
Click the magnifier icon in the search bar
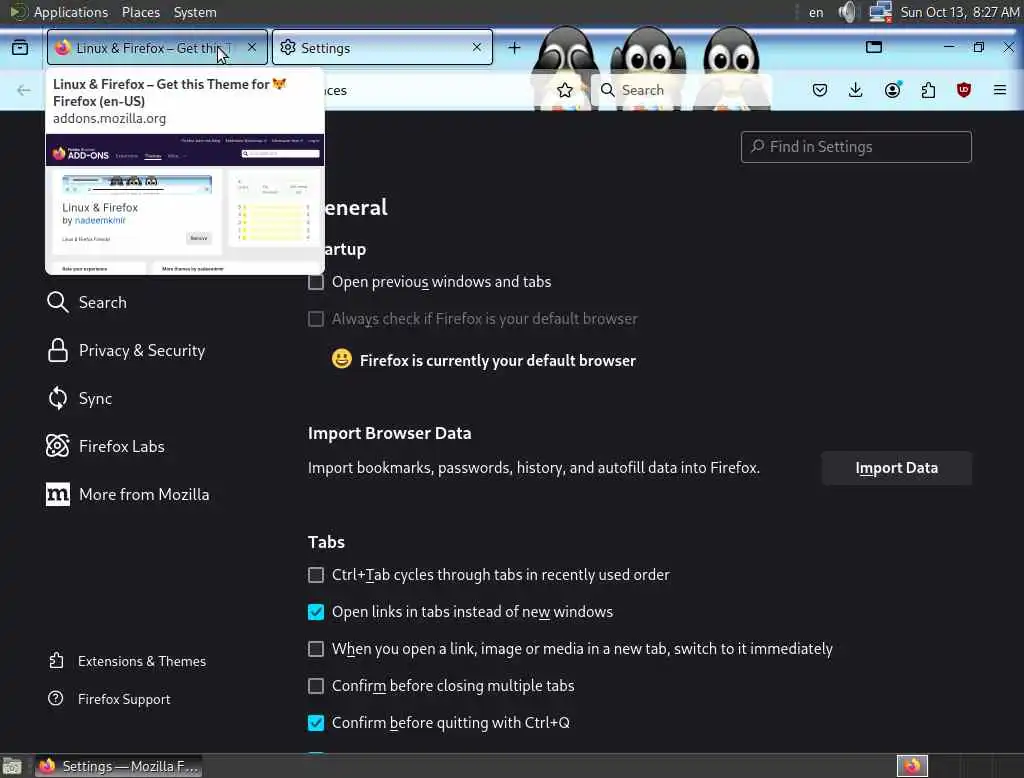[x=607, y=90]
